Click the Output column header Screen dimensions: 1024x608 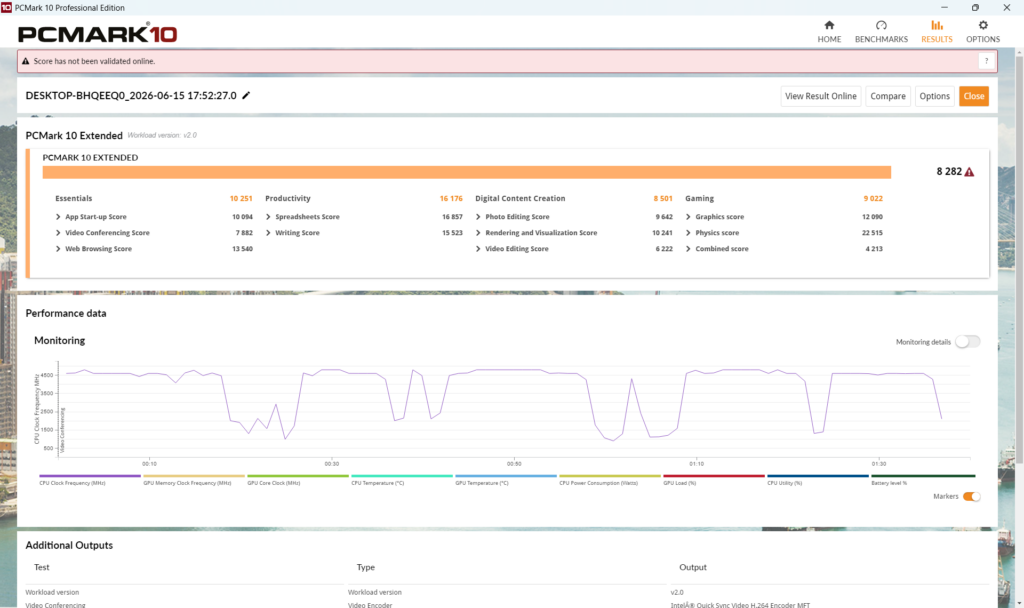693,568
